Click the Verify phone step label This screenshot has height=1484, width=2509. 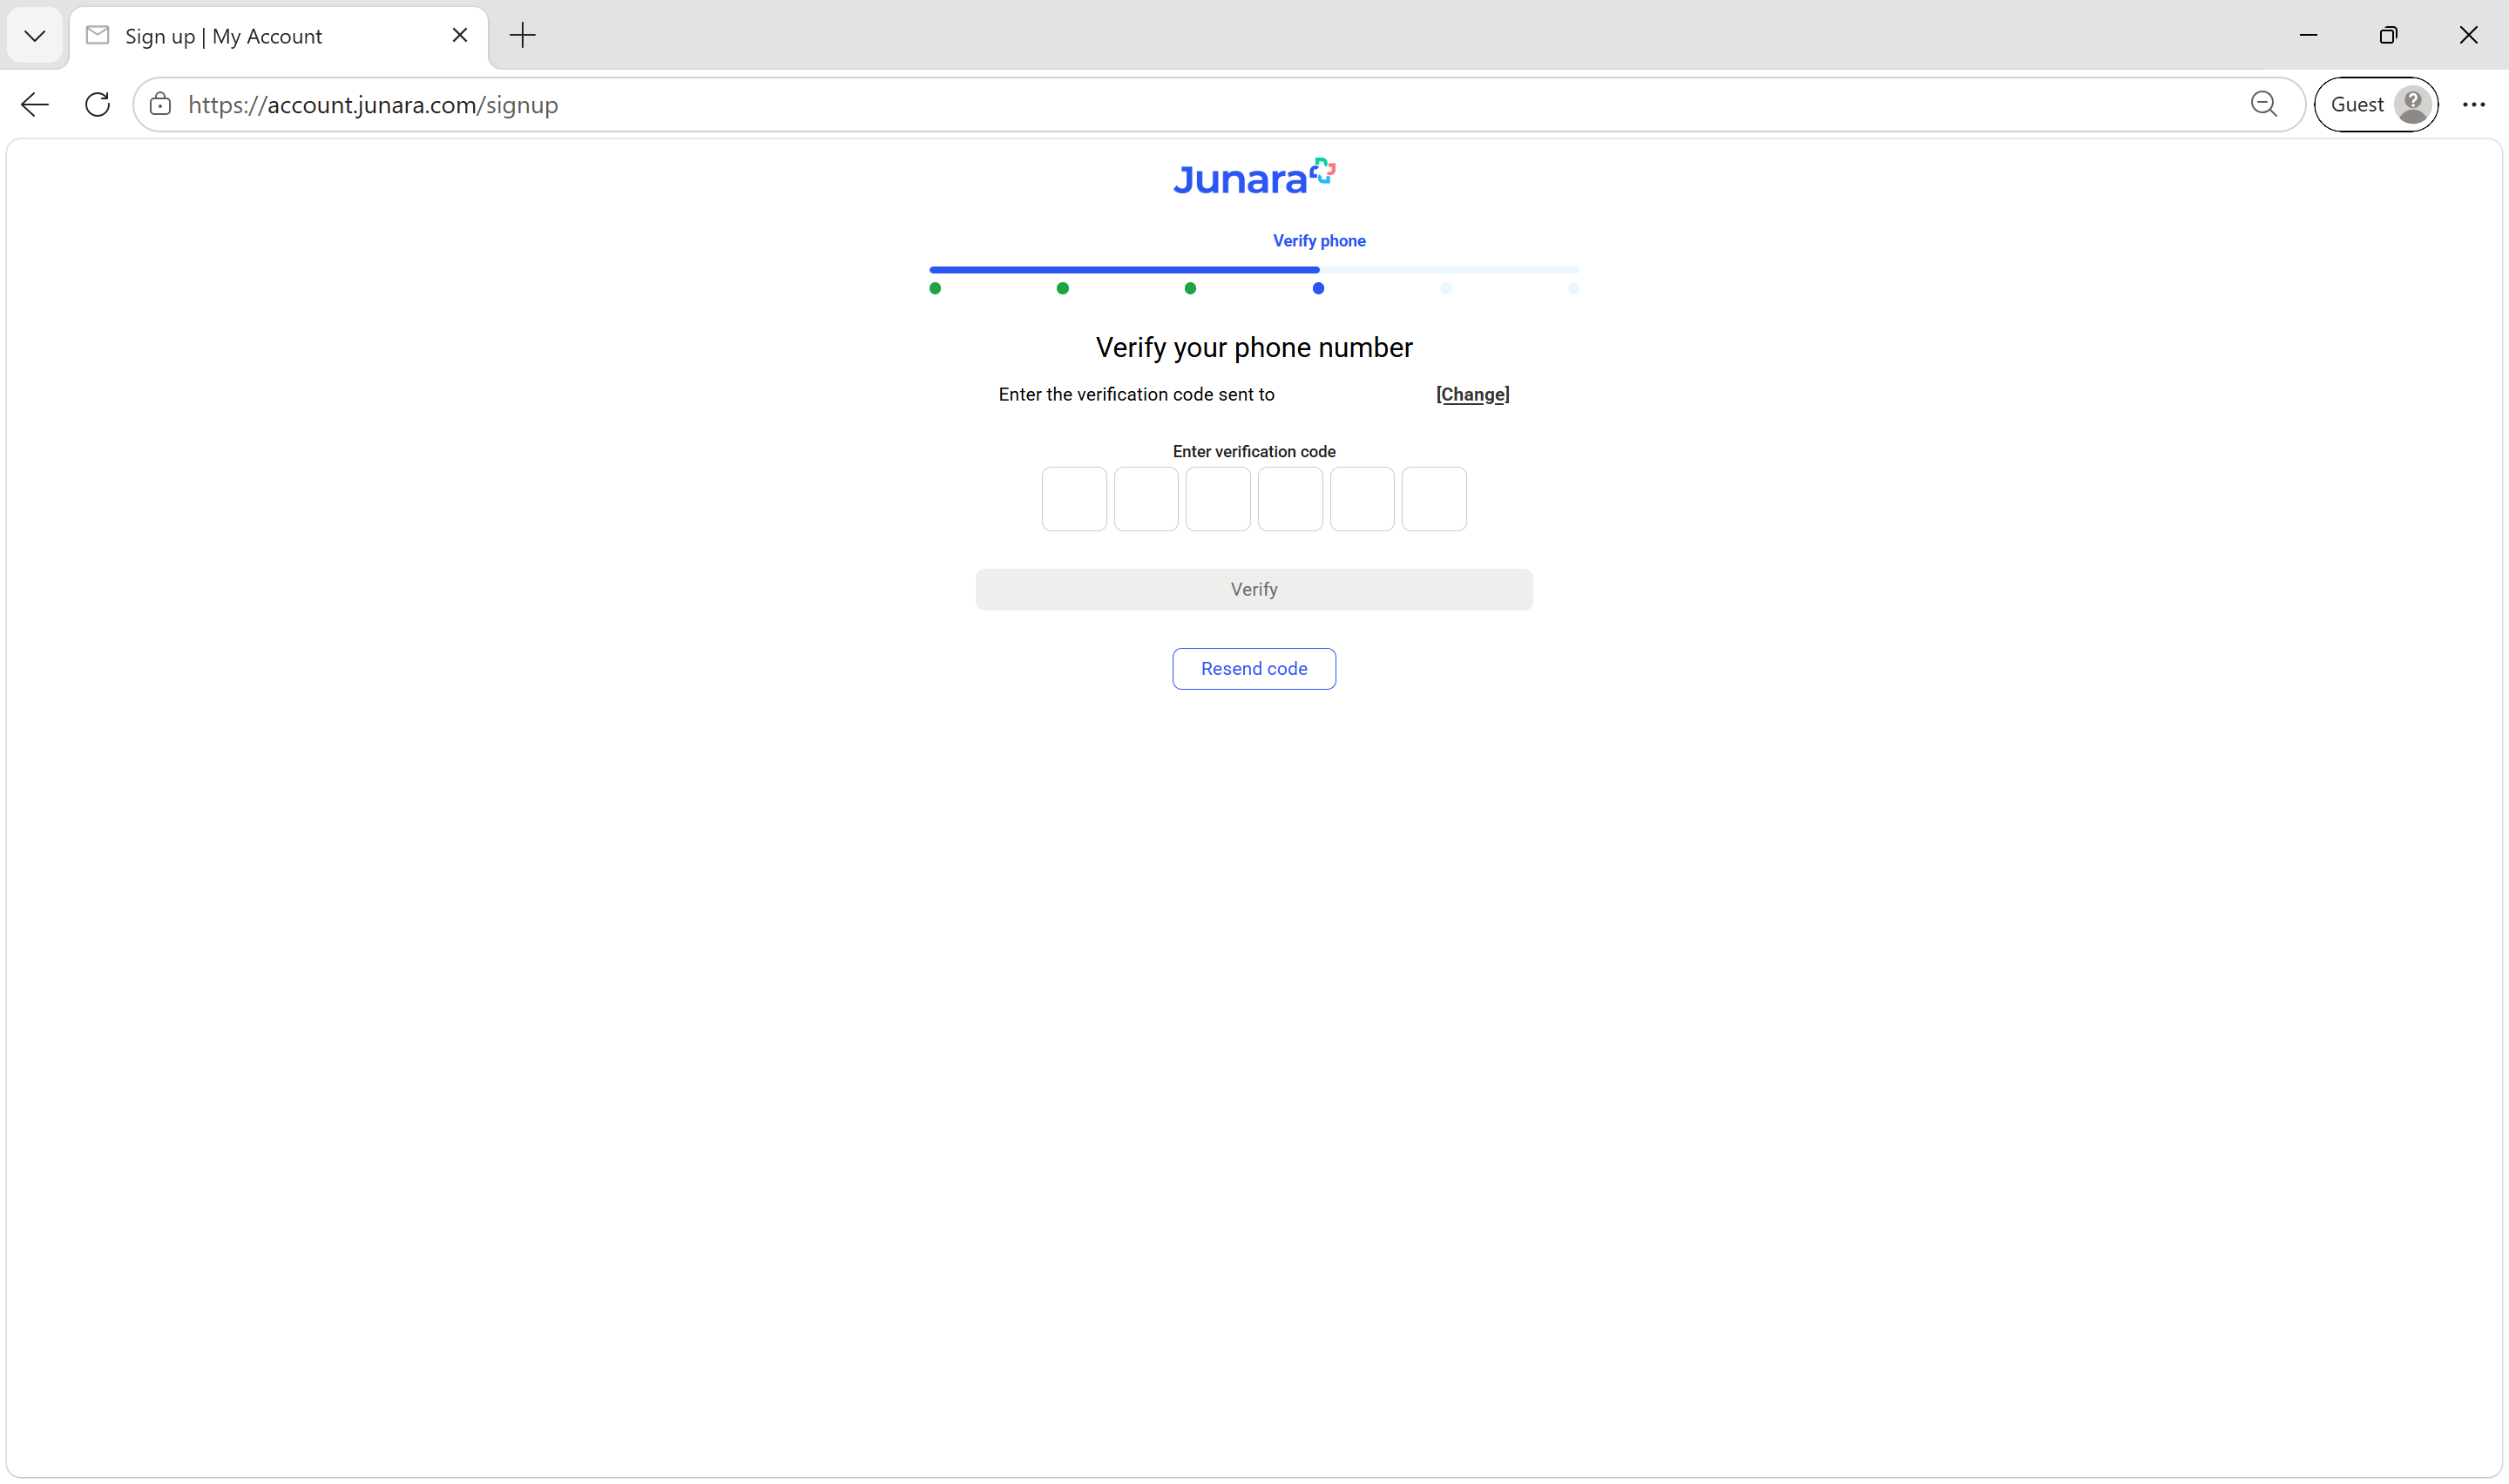click(x=1319, y=241)
